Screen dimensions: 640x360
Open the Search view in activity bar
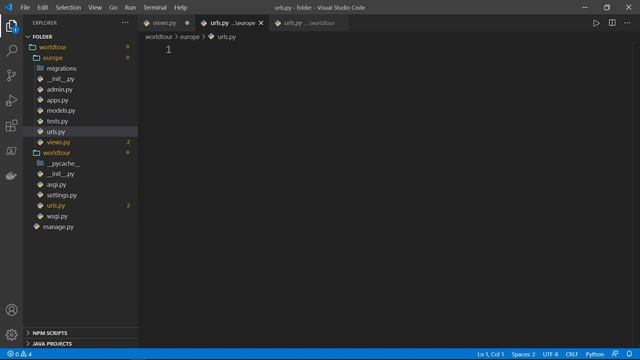click(11, 51)
